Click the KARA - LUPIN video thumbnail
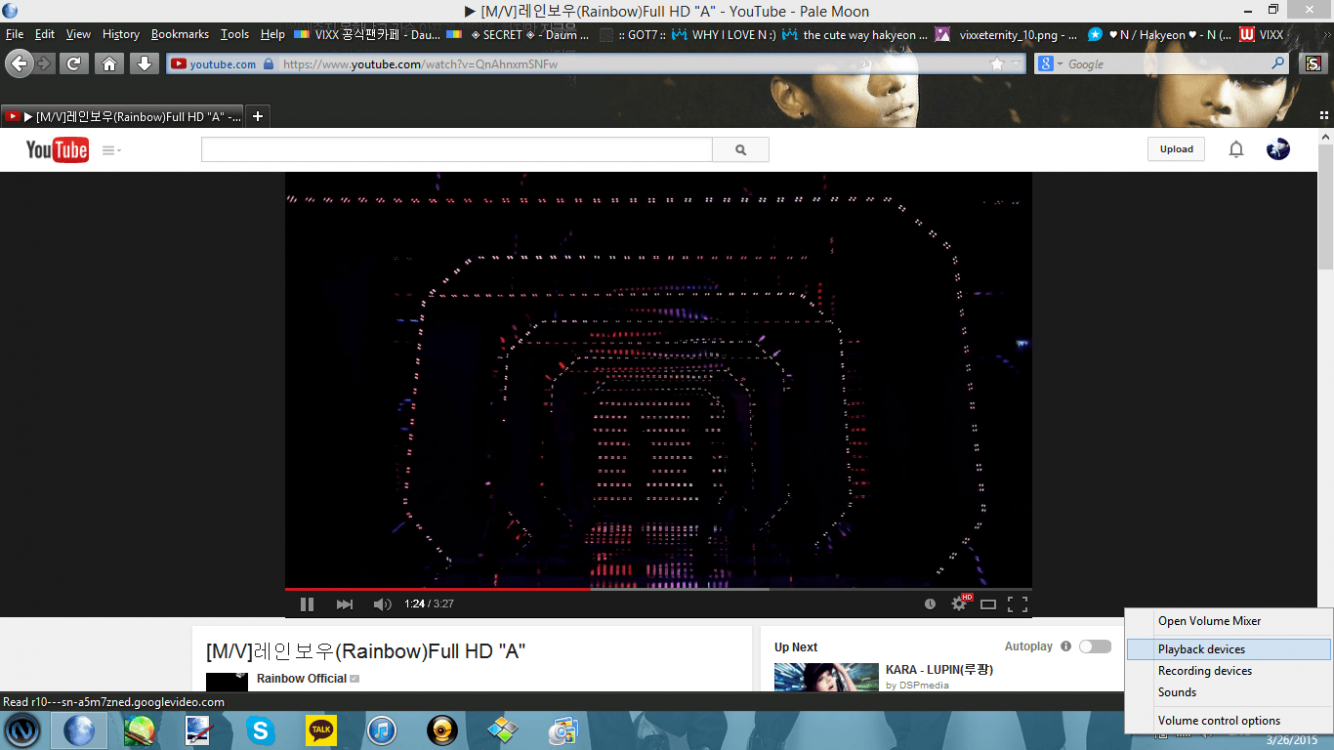Image resolution: width=1334 pixels, height=750 pixels. 826,678
